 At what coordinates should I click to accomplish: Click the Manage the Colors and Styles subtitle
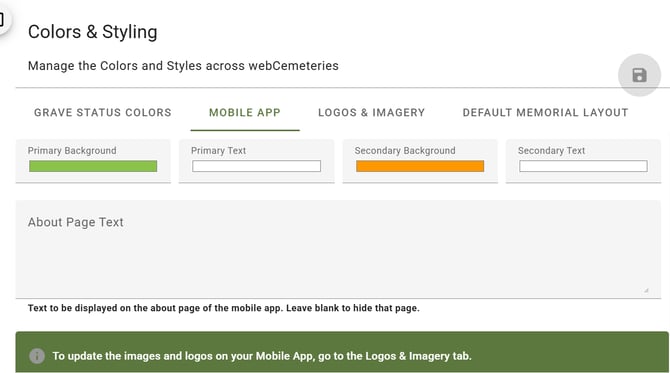tap(183, 66)
